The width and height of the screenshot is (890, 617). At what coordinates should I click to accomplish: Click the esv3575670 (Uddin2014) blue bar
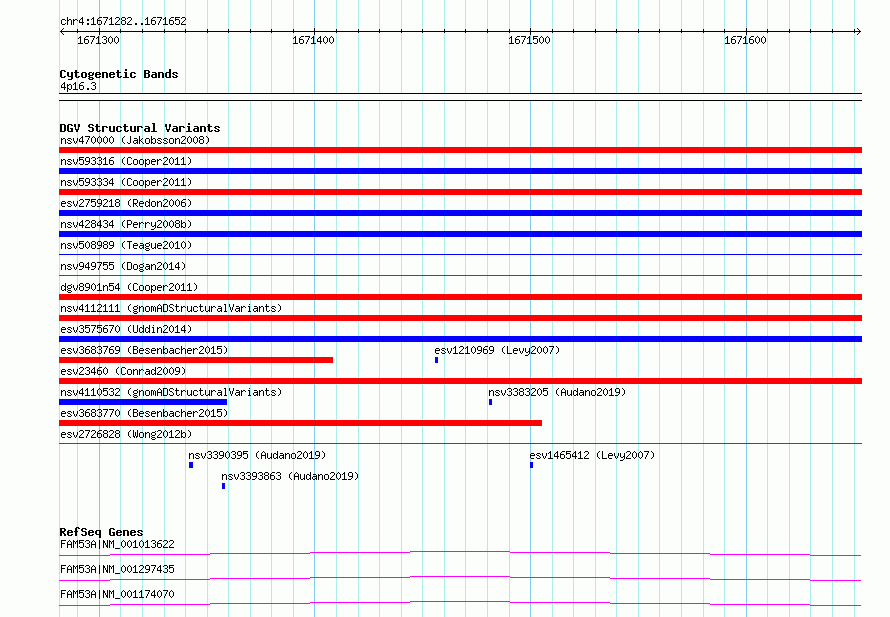pyautogui.click(x=460, y=339)
